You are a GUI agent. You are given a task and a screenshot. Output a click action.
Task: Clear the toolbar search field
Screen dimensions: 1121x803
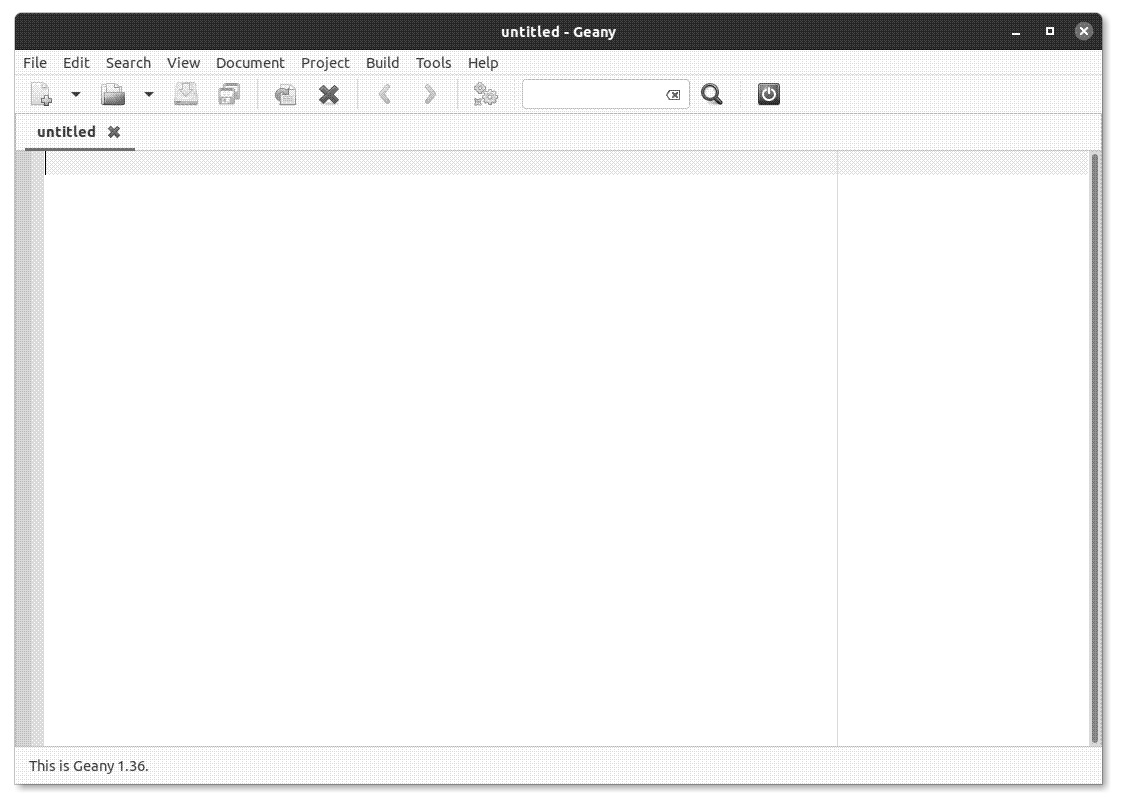click(673, 95)
